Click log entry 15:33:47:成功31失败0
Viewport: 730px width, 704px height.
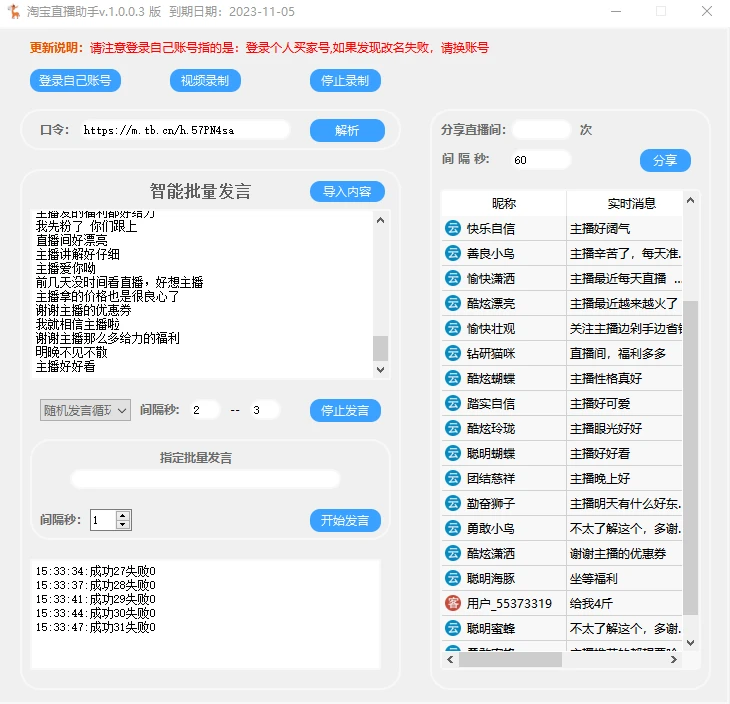95,627
